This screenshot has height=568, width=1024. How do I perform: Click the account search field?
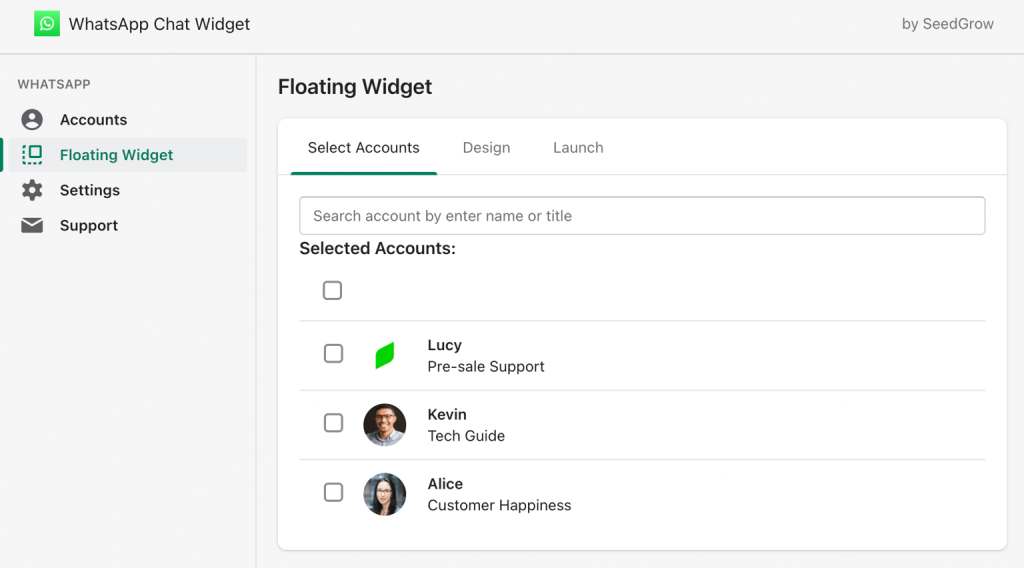click(x=642, y=216)
